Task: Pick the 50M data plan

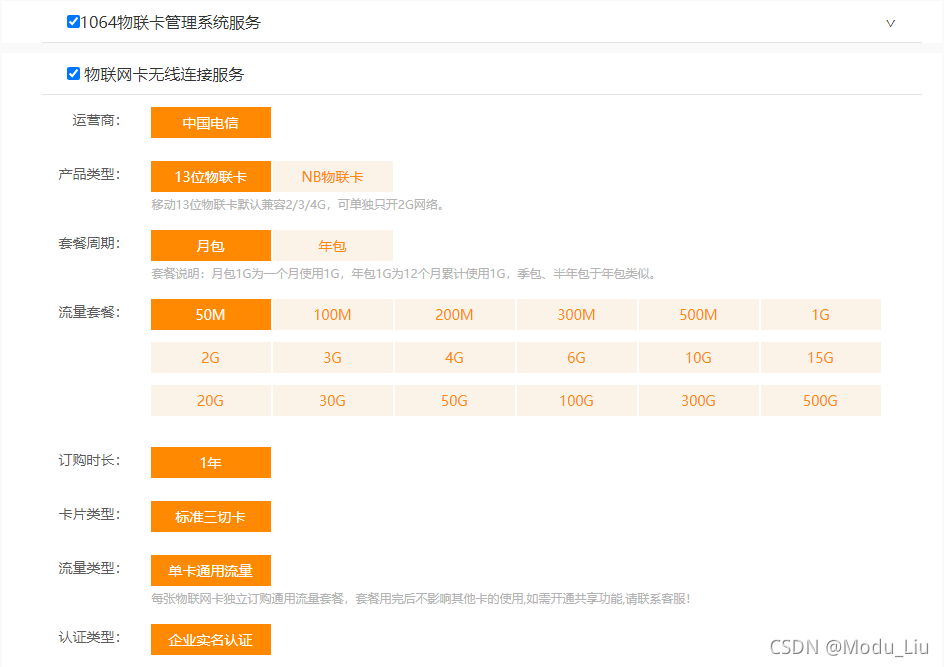Action: pos(211,315)
